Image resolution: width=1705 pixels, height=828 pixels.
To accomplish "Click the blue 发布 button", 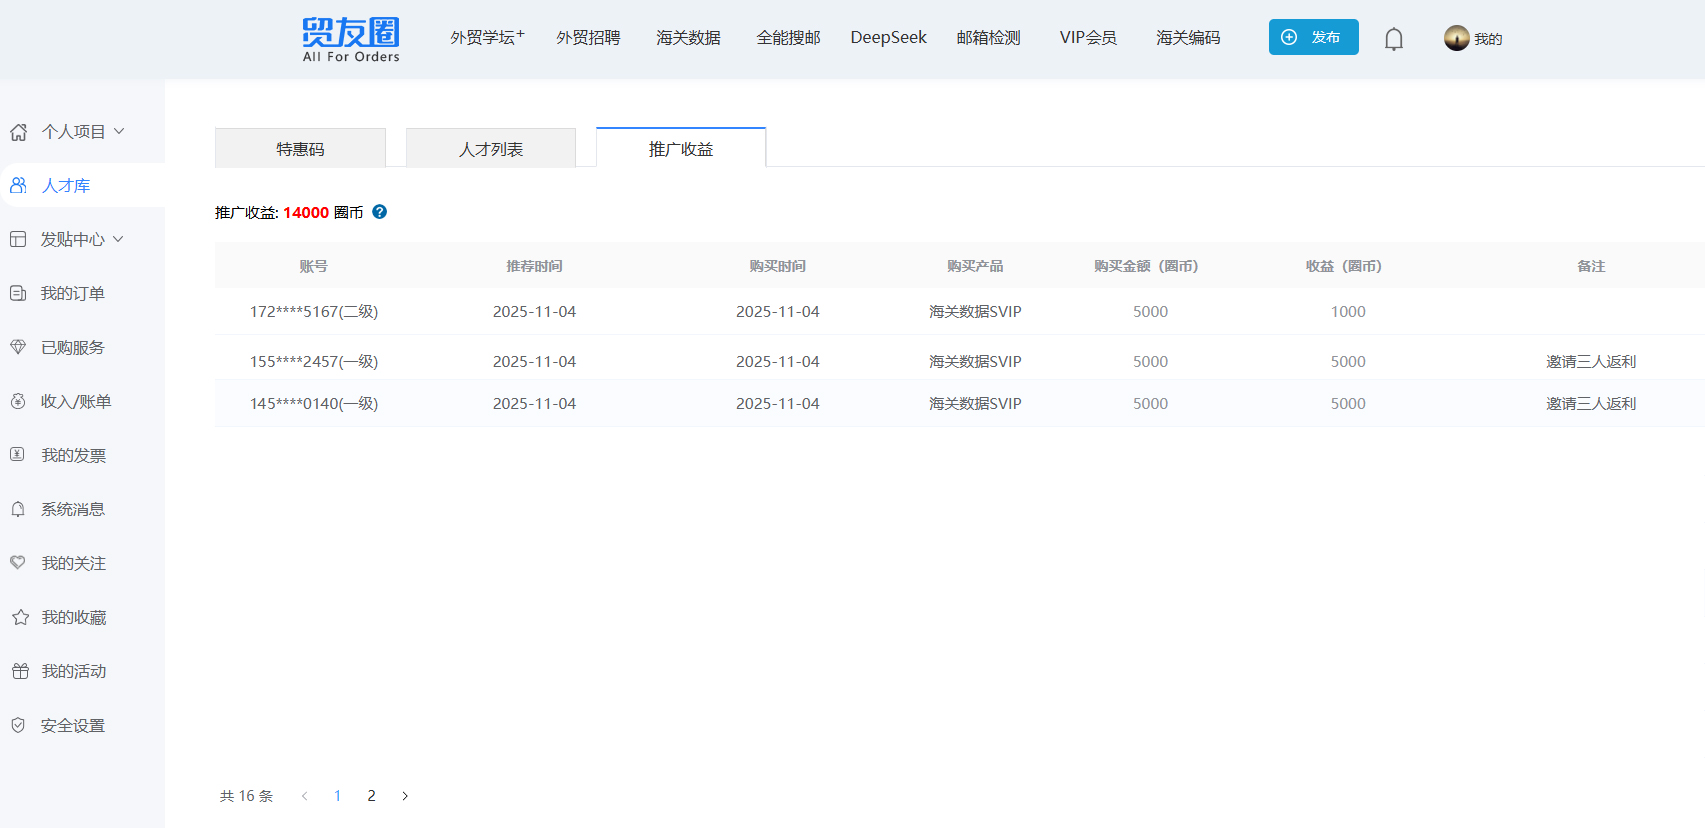I will (x=1313, y=37).
